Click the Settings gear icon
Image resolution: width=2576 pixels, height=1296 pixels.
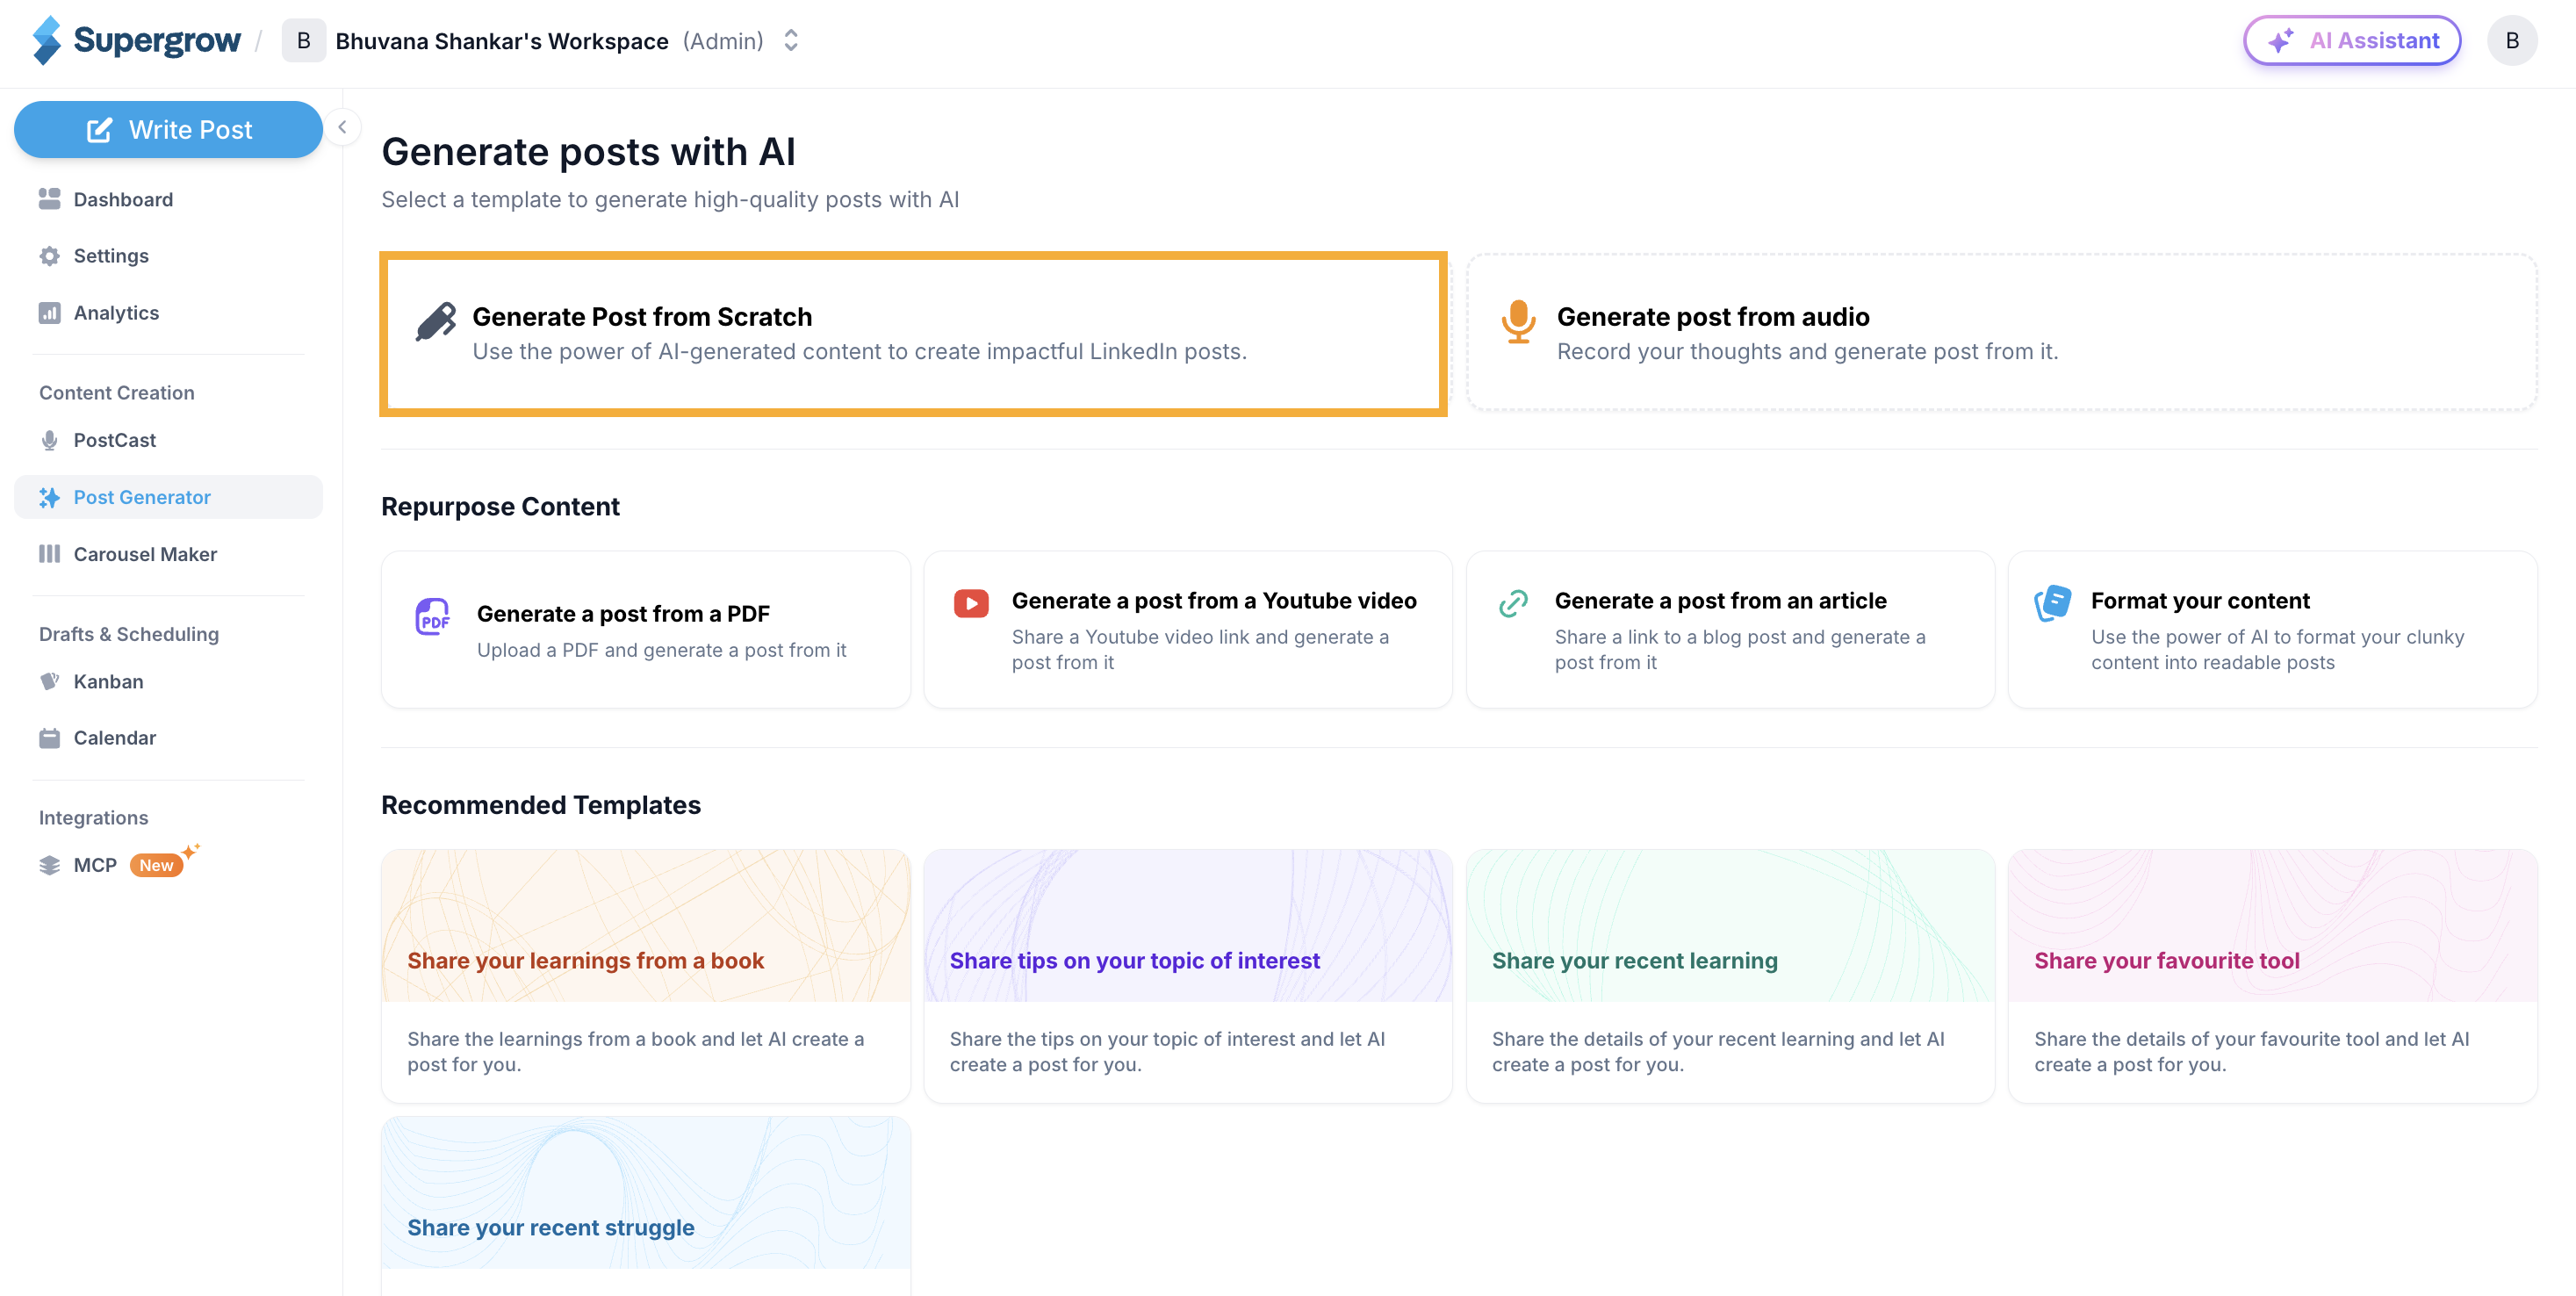pyautogui.click(x=49, y=256)
